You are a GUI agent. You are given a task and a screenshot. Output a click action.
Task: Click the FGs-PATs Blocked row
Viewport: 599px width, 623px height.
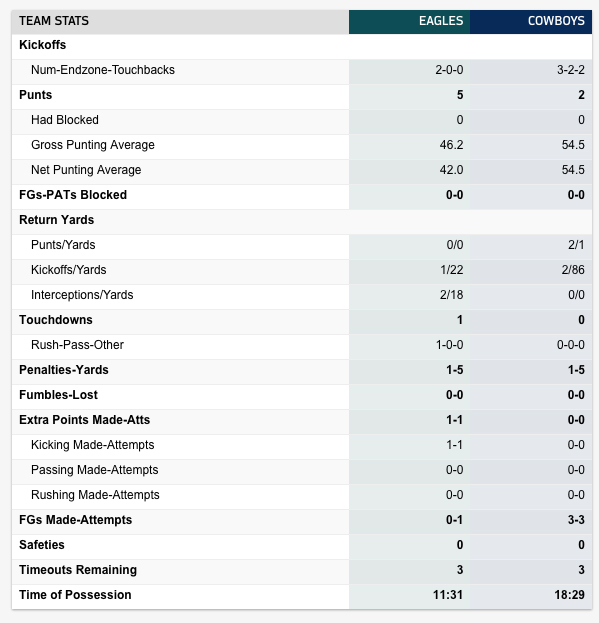click(x=302, y=195)
